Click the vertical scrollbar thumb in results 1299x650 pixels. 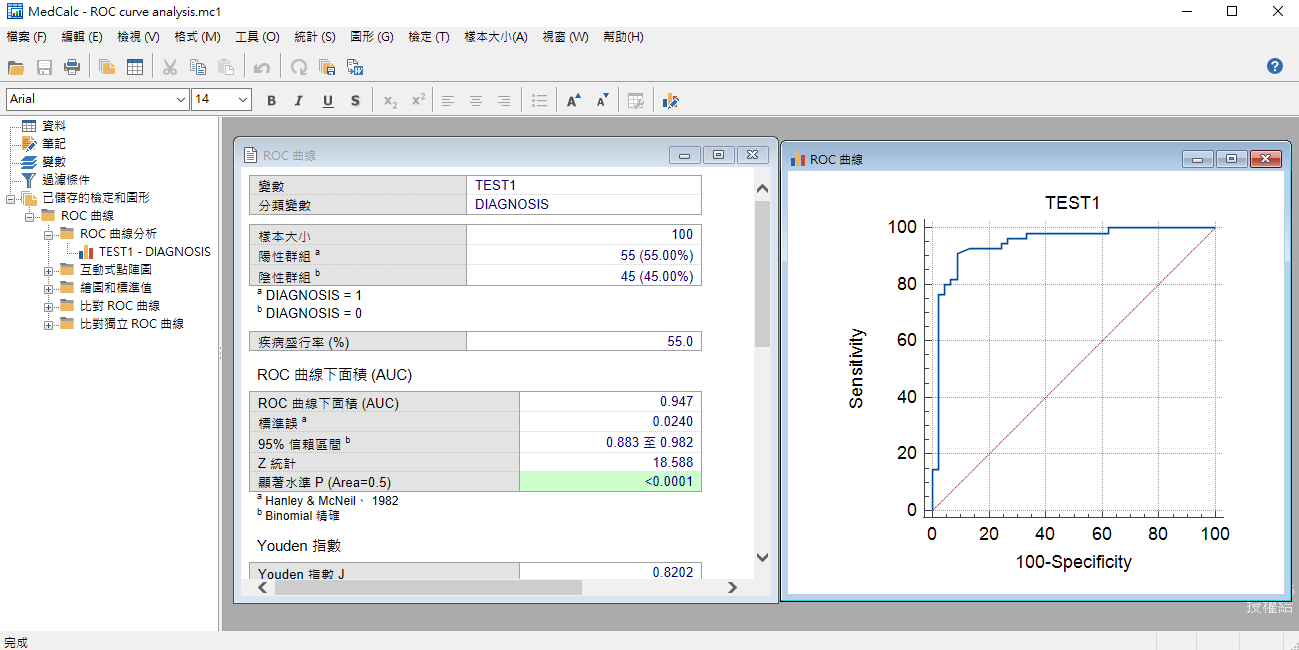pyautogui.click(x=762, y=272)
